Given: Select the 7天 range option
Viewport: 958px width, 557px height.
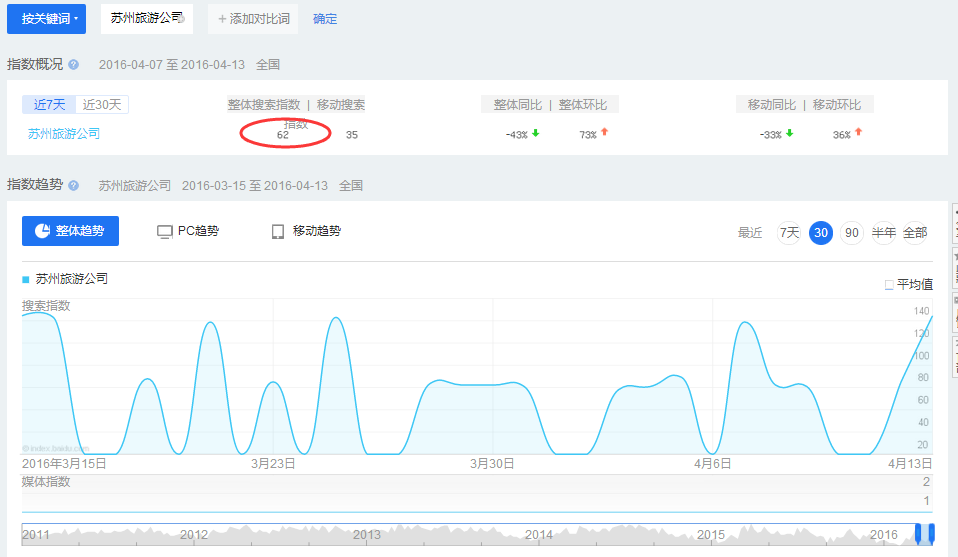Looking at the screenshot, I should point(789,233).
